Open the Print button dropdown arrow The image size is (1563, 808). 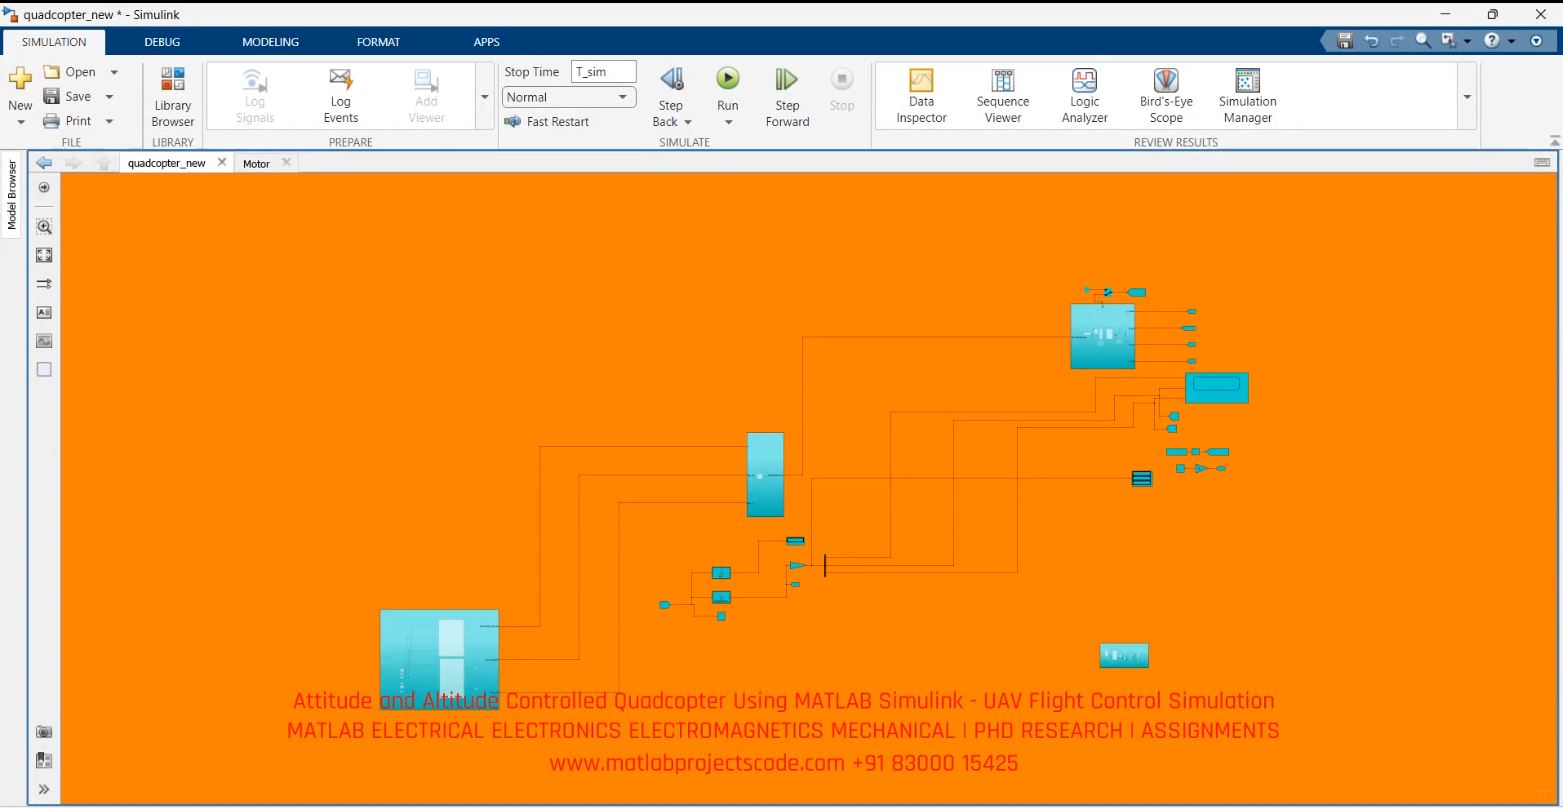(x=109, y=121)
